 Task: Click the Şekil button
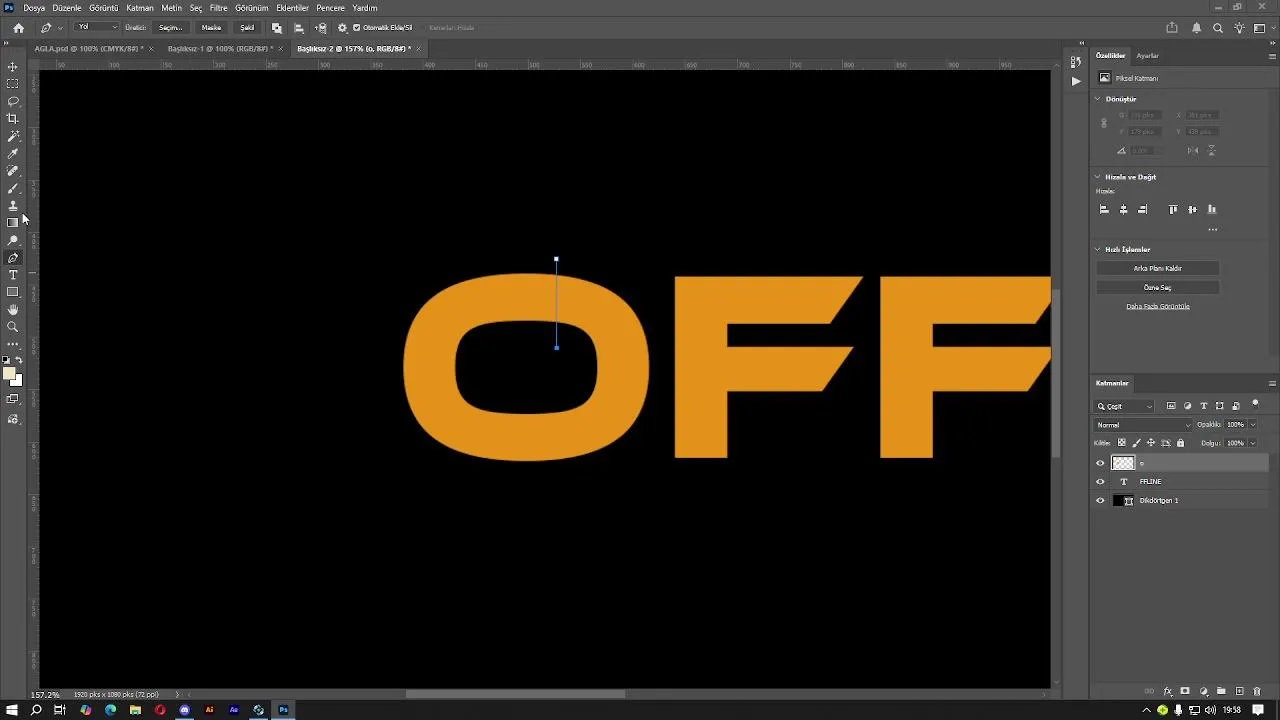[x=247, y=28]
